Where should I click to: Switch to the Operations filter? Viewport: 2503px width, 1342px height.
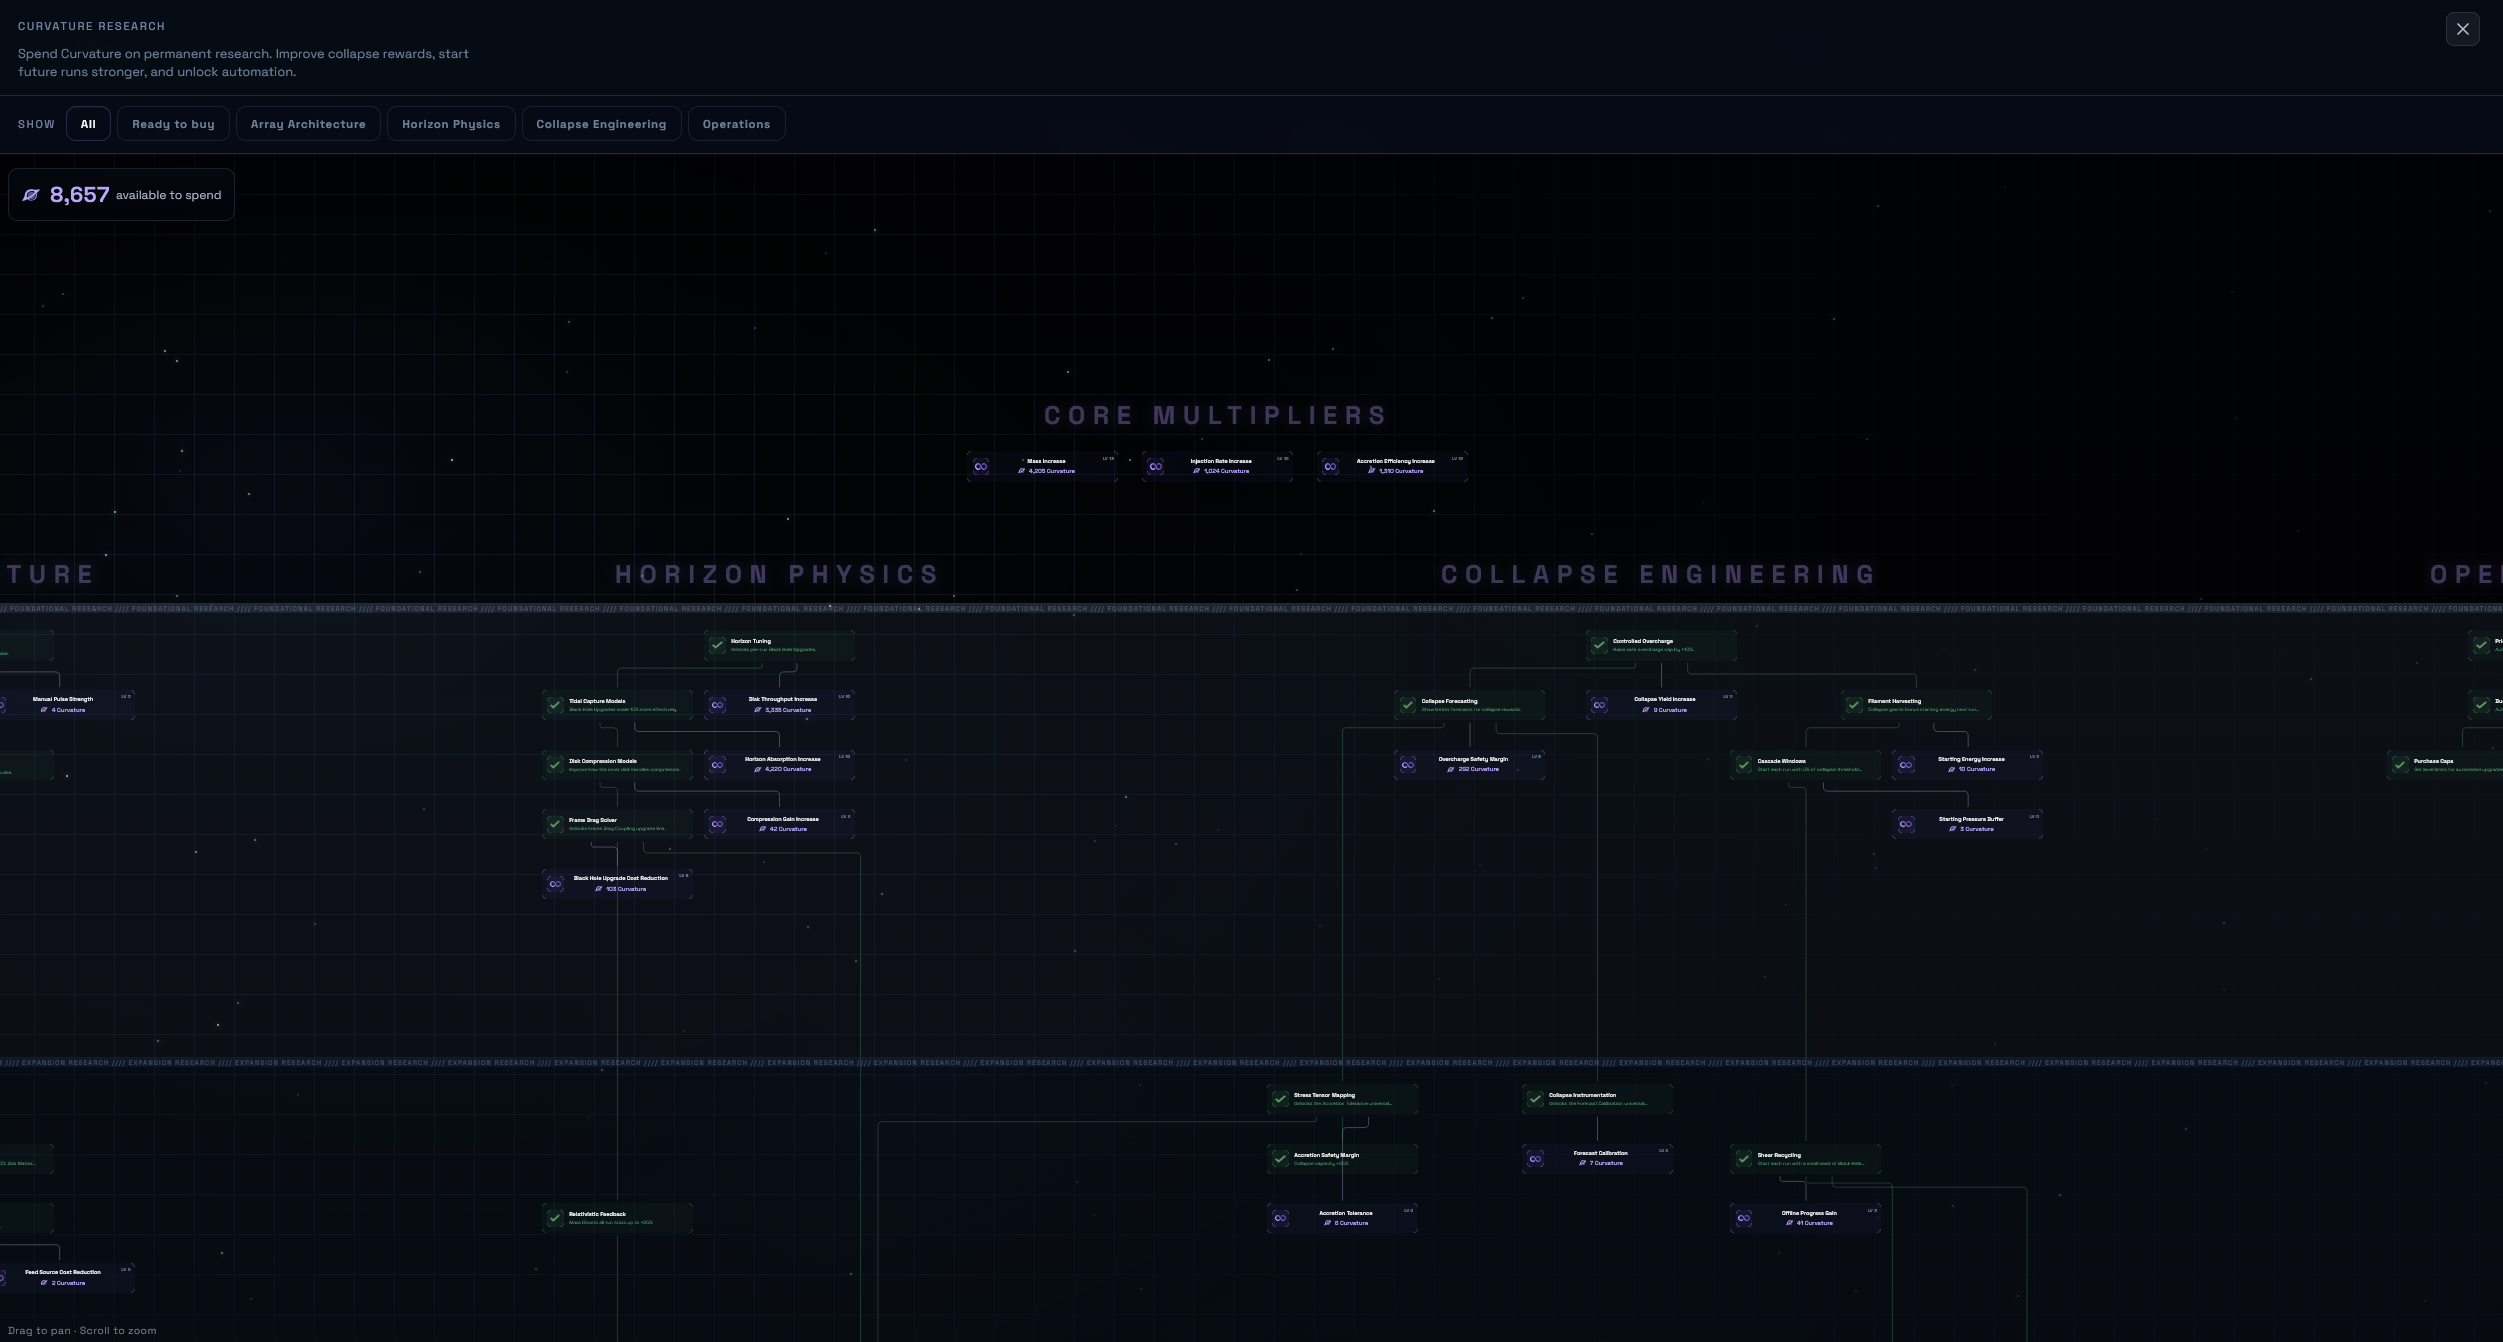pyautogui.click(x=736, y=124)
